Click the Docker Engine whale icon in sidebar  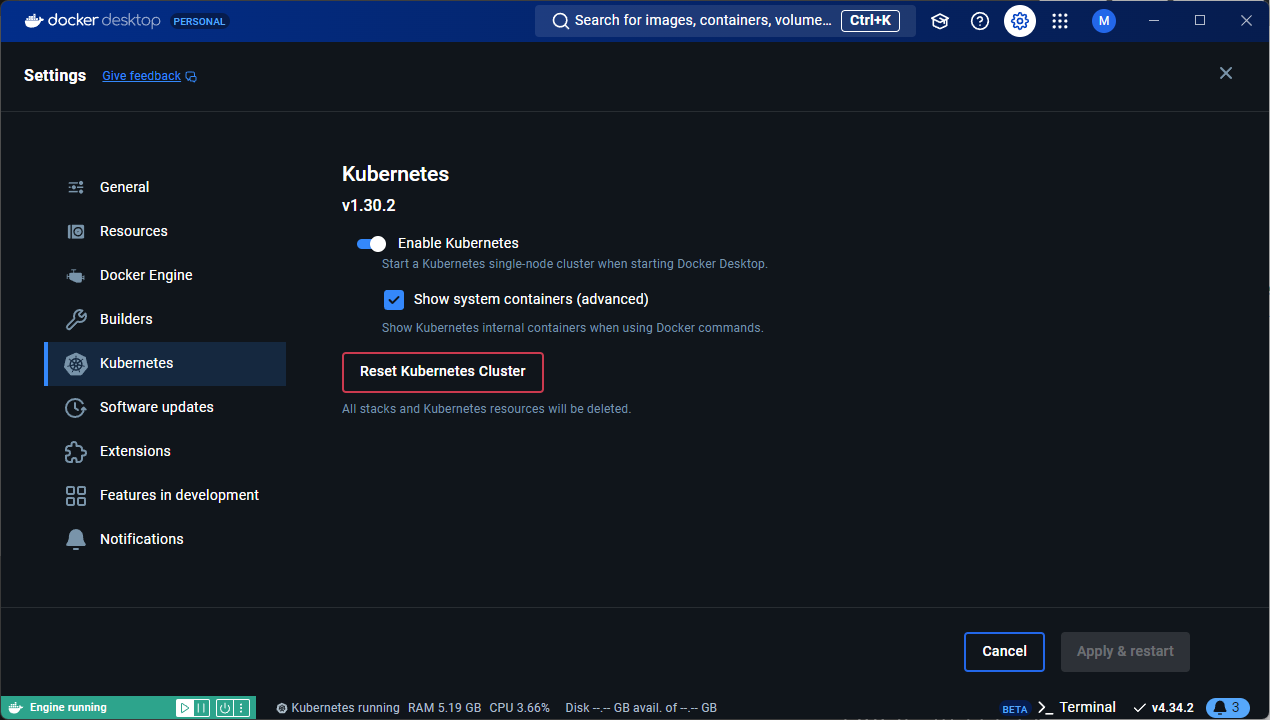coord(76,275)
